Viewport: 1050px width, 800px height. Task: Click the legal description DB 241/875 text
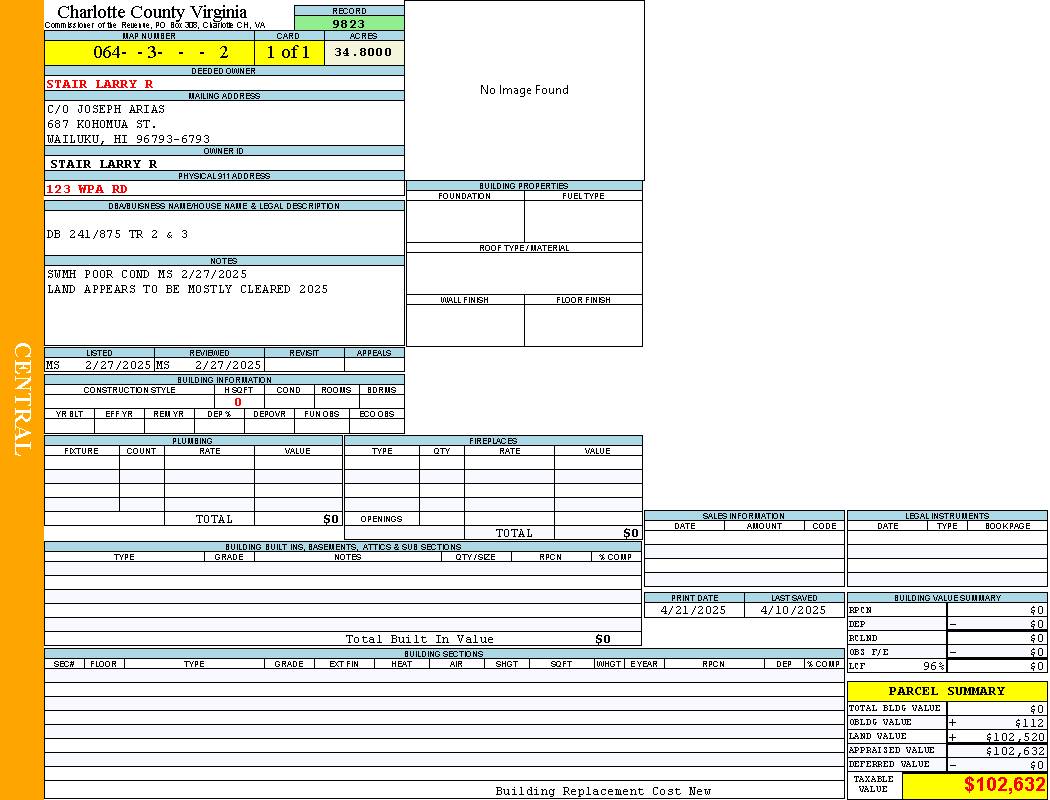pyautogui.click(x=117, y=234)
